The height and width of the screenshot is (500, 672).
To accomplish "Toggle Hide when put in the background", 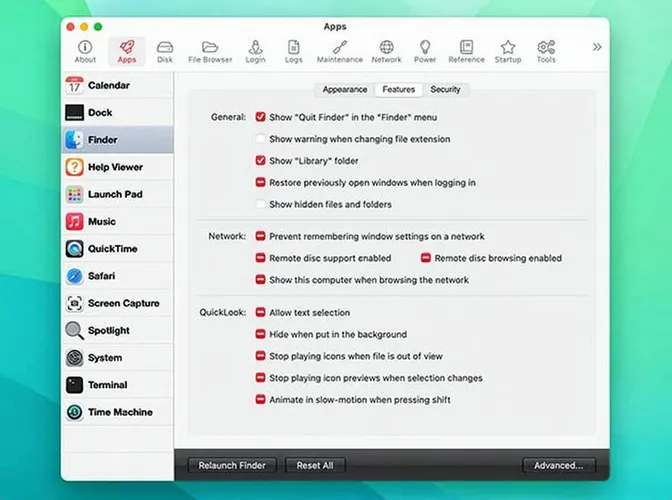I will [260, 334].
